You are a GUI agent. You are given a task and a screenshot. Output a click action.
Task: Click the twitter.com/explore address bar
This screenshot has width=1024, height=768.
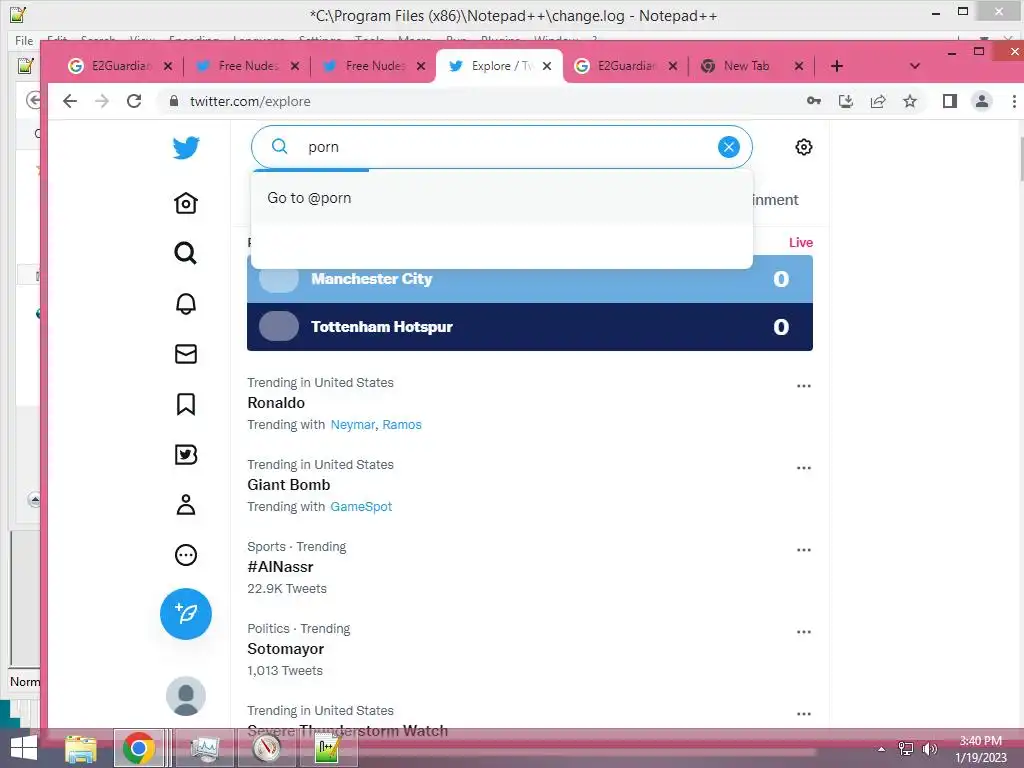pyautogui.click(x=250, y=101)
